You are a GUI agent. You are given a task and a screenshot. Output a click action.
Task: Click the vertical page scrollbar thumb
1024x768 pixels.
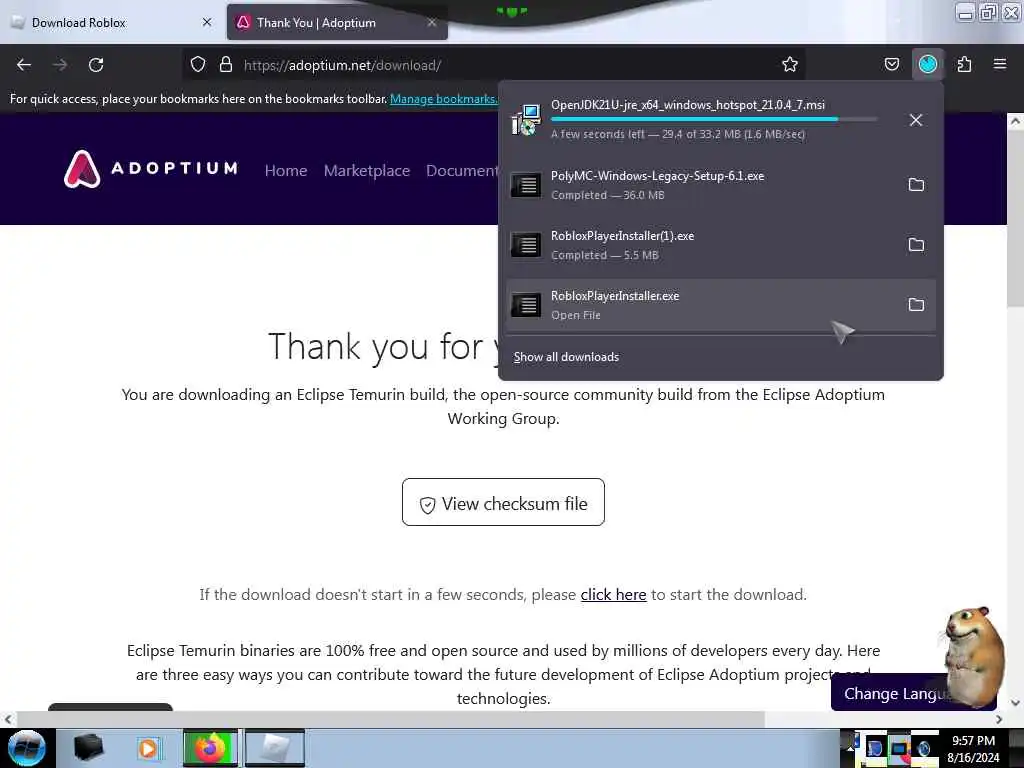pos(1015,216)
